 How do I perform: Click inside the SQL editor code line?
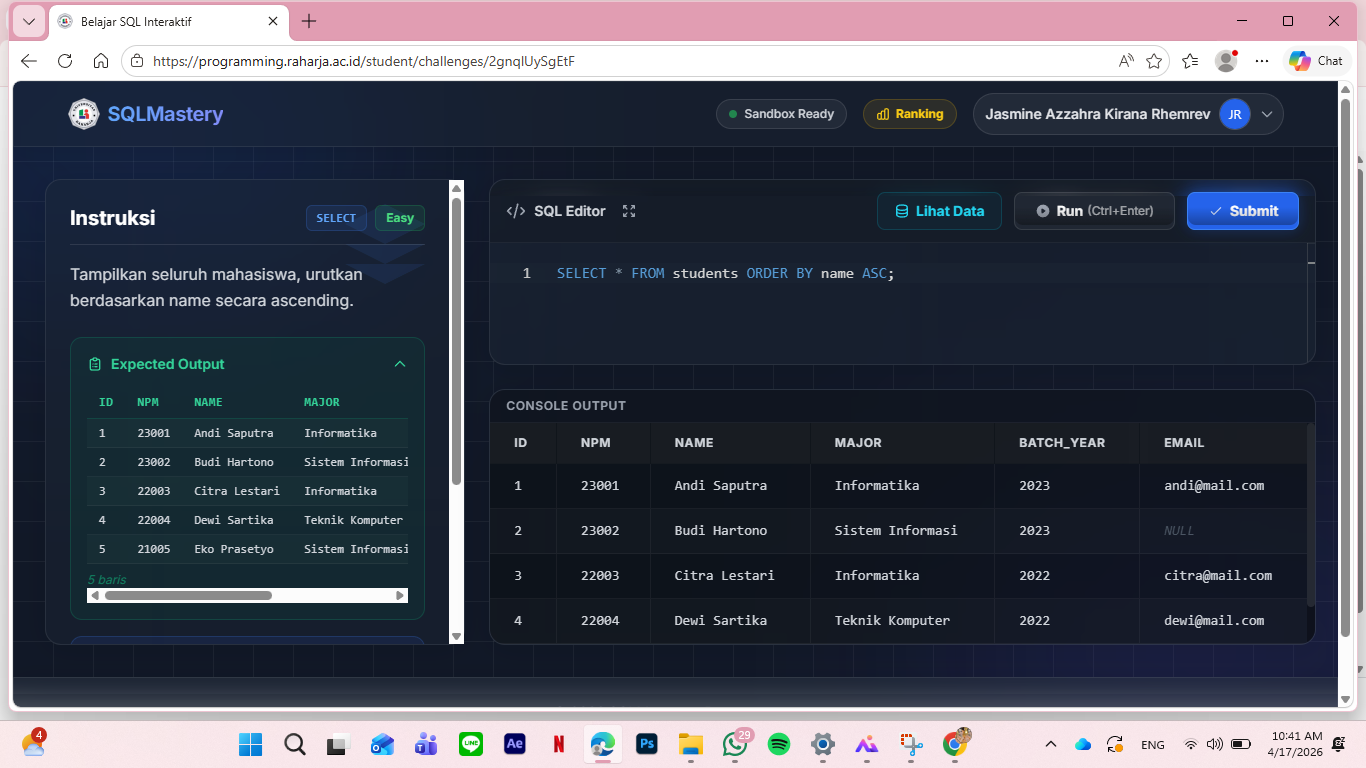coord(900,273)
